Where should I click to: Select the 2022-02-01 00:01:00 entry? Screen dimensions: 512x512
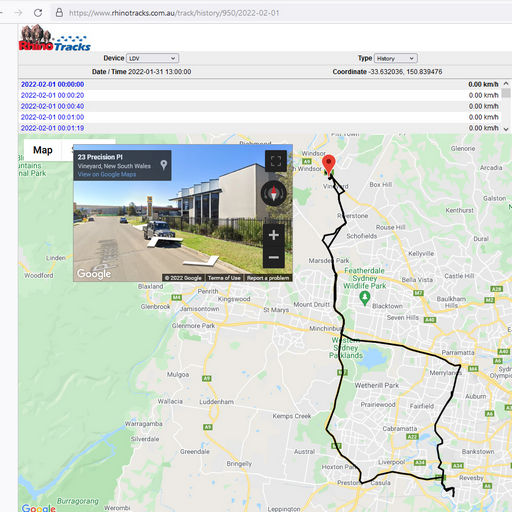click(52, 117)
